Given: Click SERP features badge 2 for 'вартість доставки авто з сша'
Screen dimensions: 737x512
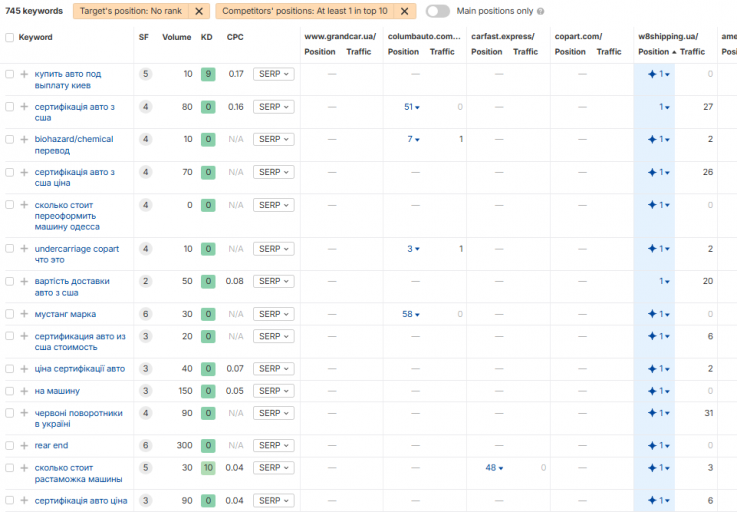Looking at the screenshot, I should 146,281.
